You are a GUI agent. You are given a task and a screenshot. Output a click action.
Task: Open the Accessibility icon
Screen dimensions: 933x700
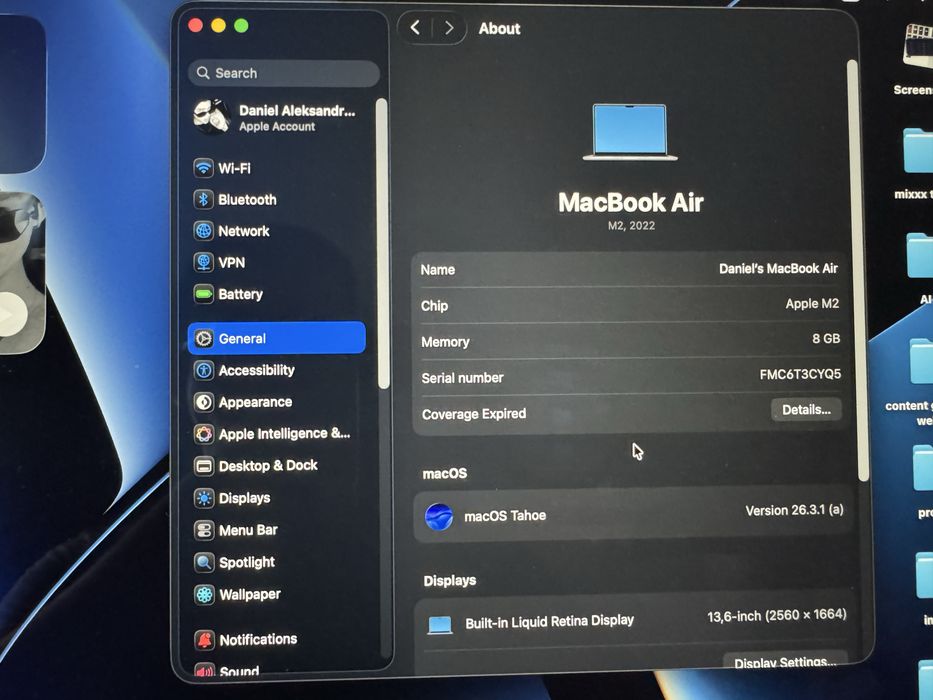[203, 370]
